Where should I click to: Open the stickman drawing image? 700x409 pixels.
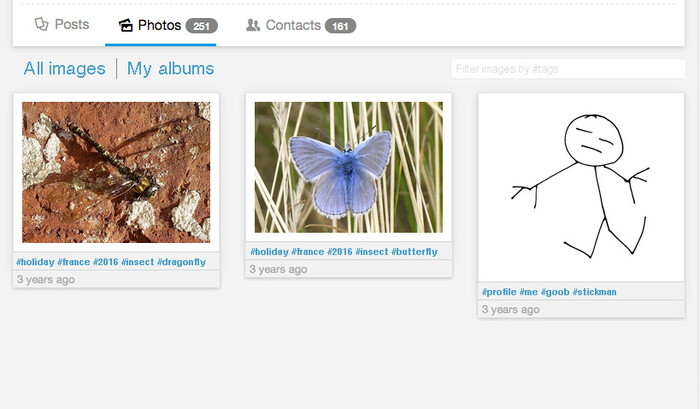[581, 187]
